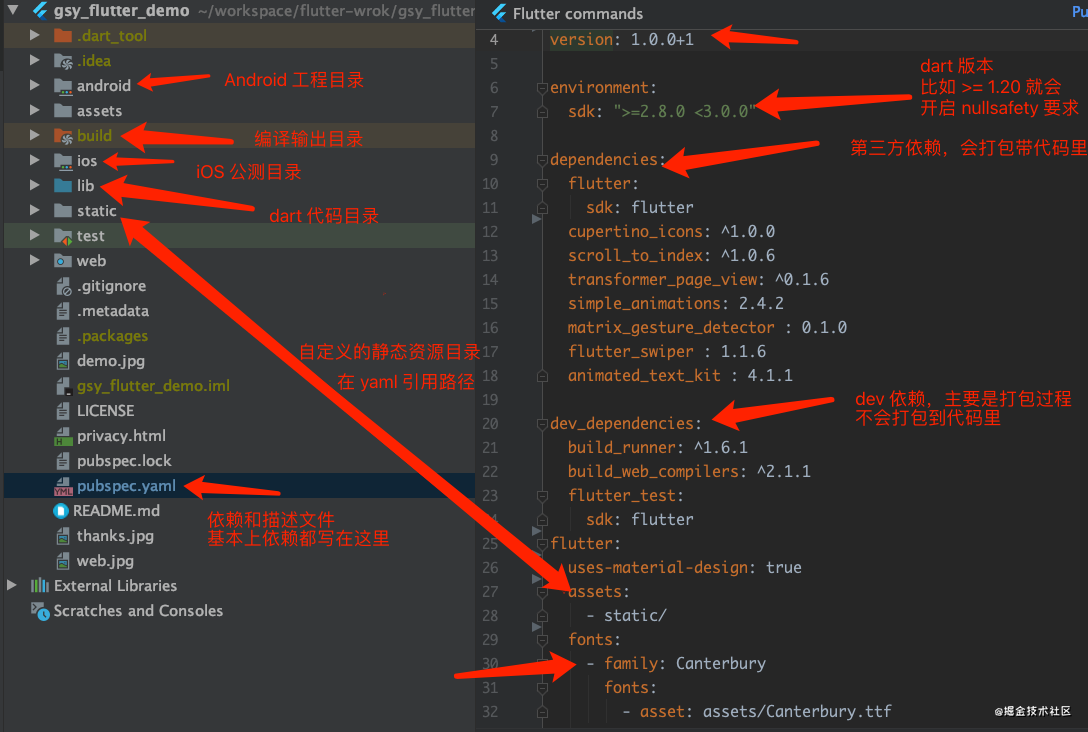Click the lib source folder icon
This screenshot has height=732, width=1088.
(x=63, y=185)
